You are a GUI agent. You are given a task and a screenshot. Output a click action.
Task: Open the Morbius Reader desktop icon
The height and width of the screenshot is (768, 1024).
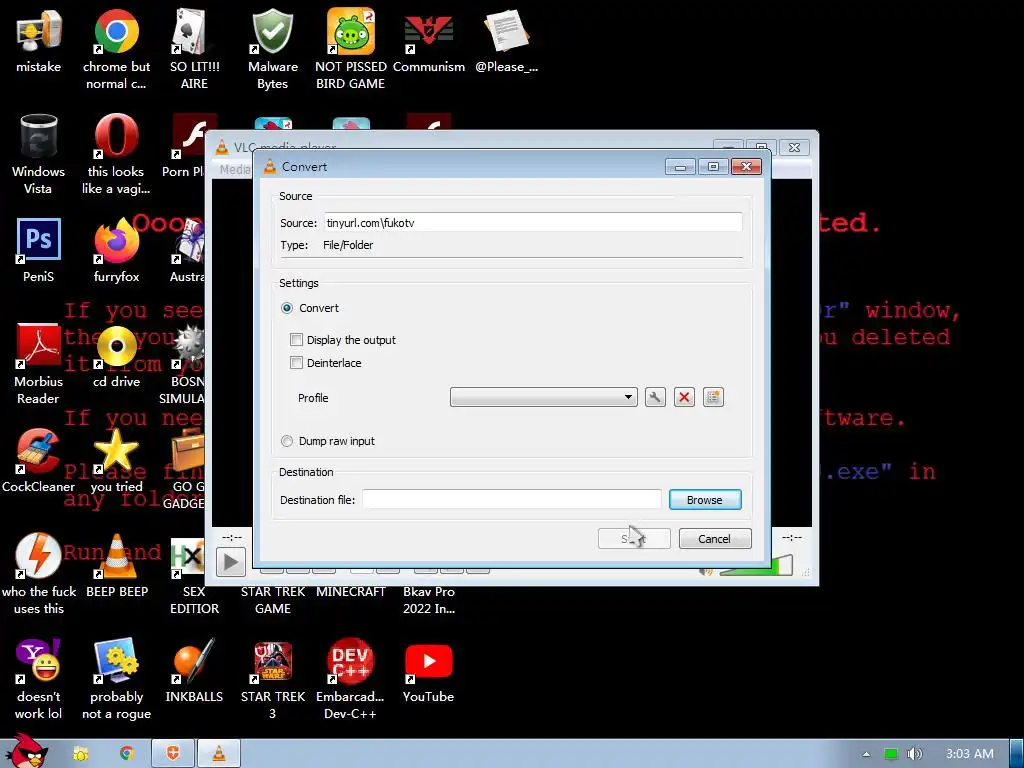pos(39,364)
